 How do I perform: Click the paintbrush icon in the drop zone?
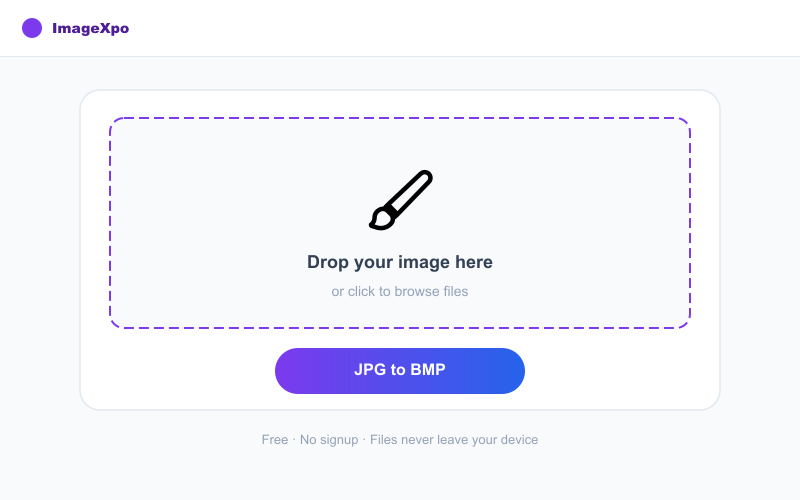401,200
